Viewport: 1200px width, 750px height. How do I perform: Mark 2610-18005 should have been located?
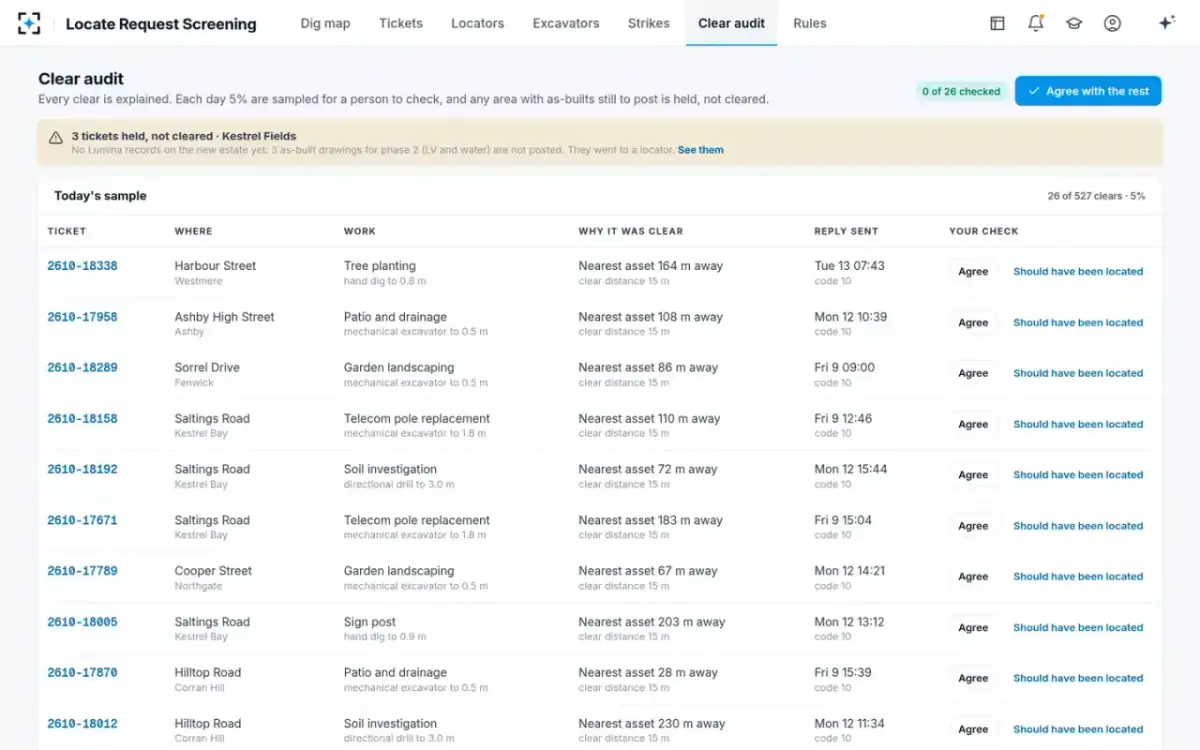(x=1078, y=628)
